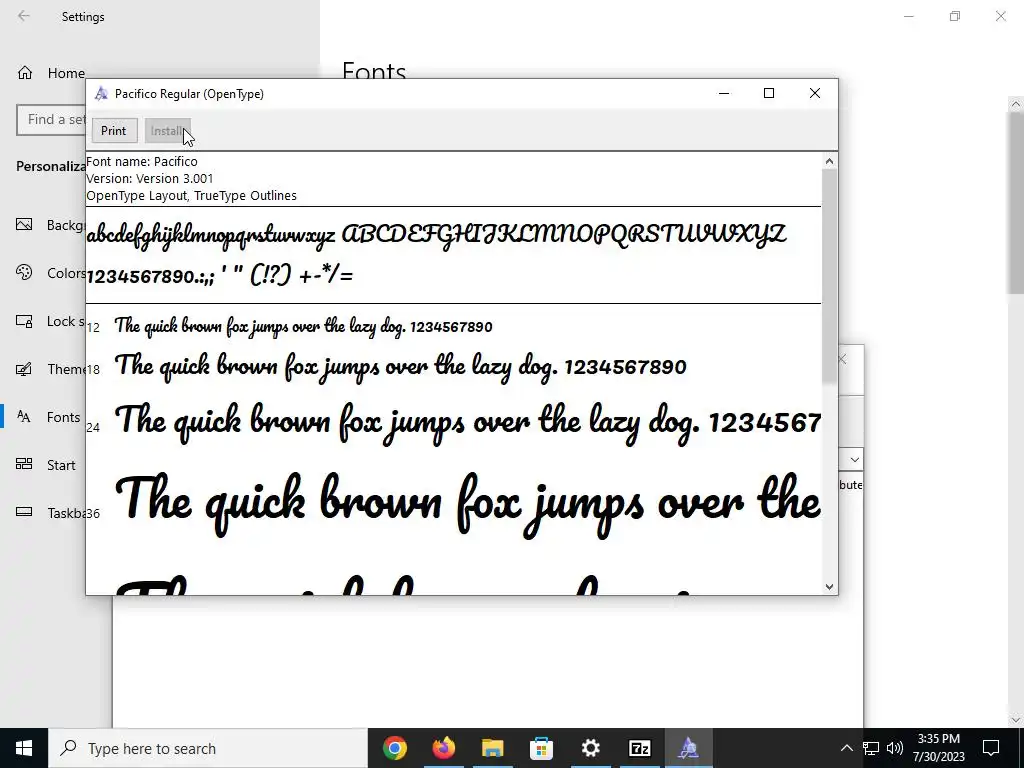Click Settings page scrollbar down arrow
Screen dimensions: 1024x768
[x=1016, y=720]
